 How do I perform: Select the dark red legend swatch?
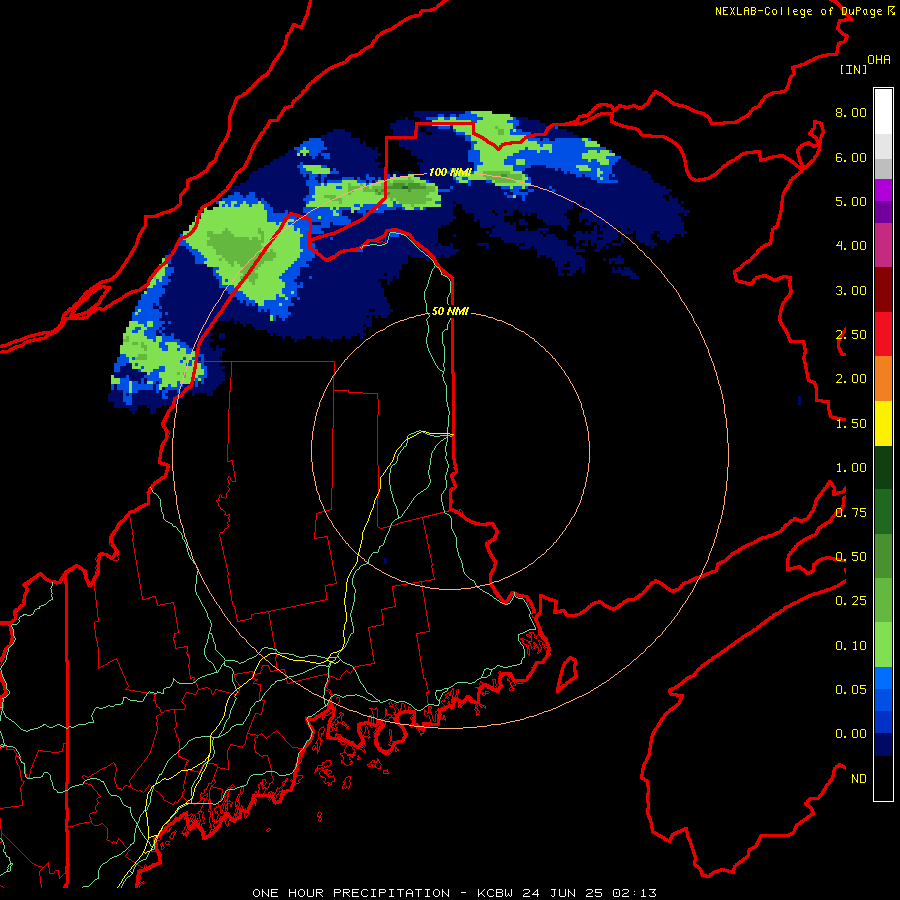(x=883, y=290)
